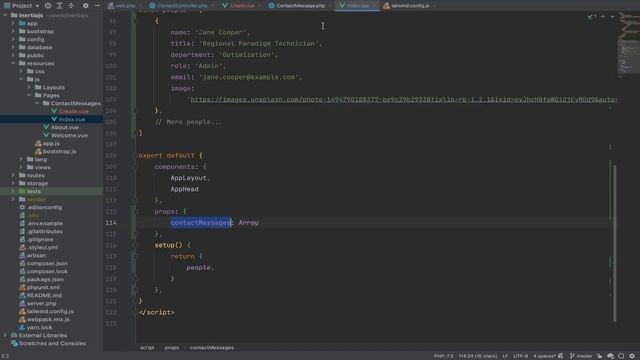Open Welcome.vue file
Image resolution: width=640 pixels, height=360 pixels.
click(69, 135)
